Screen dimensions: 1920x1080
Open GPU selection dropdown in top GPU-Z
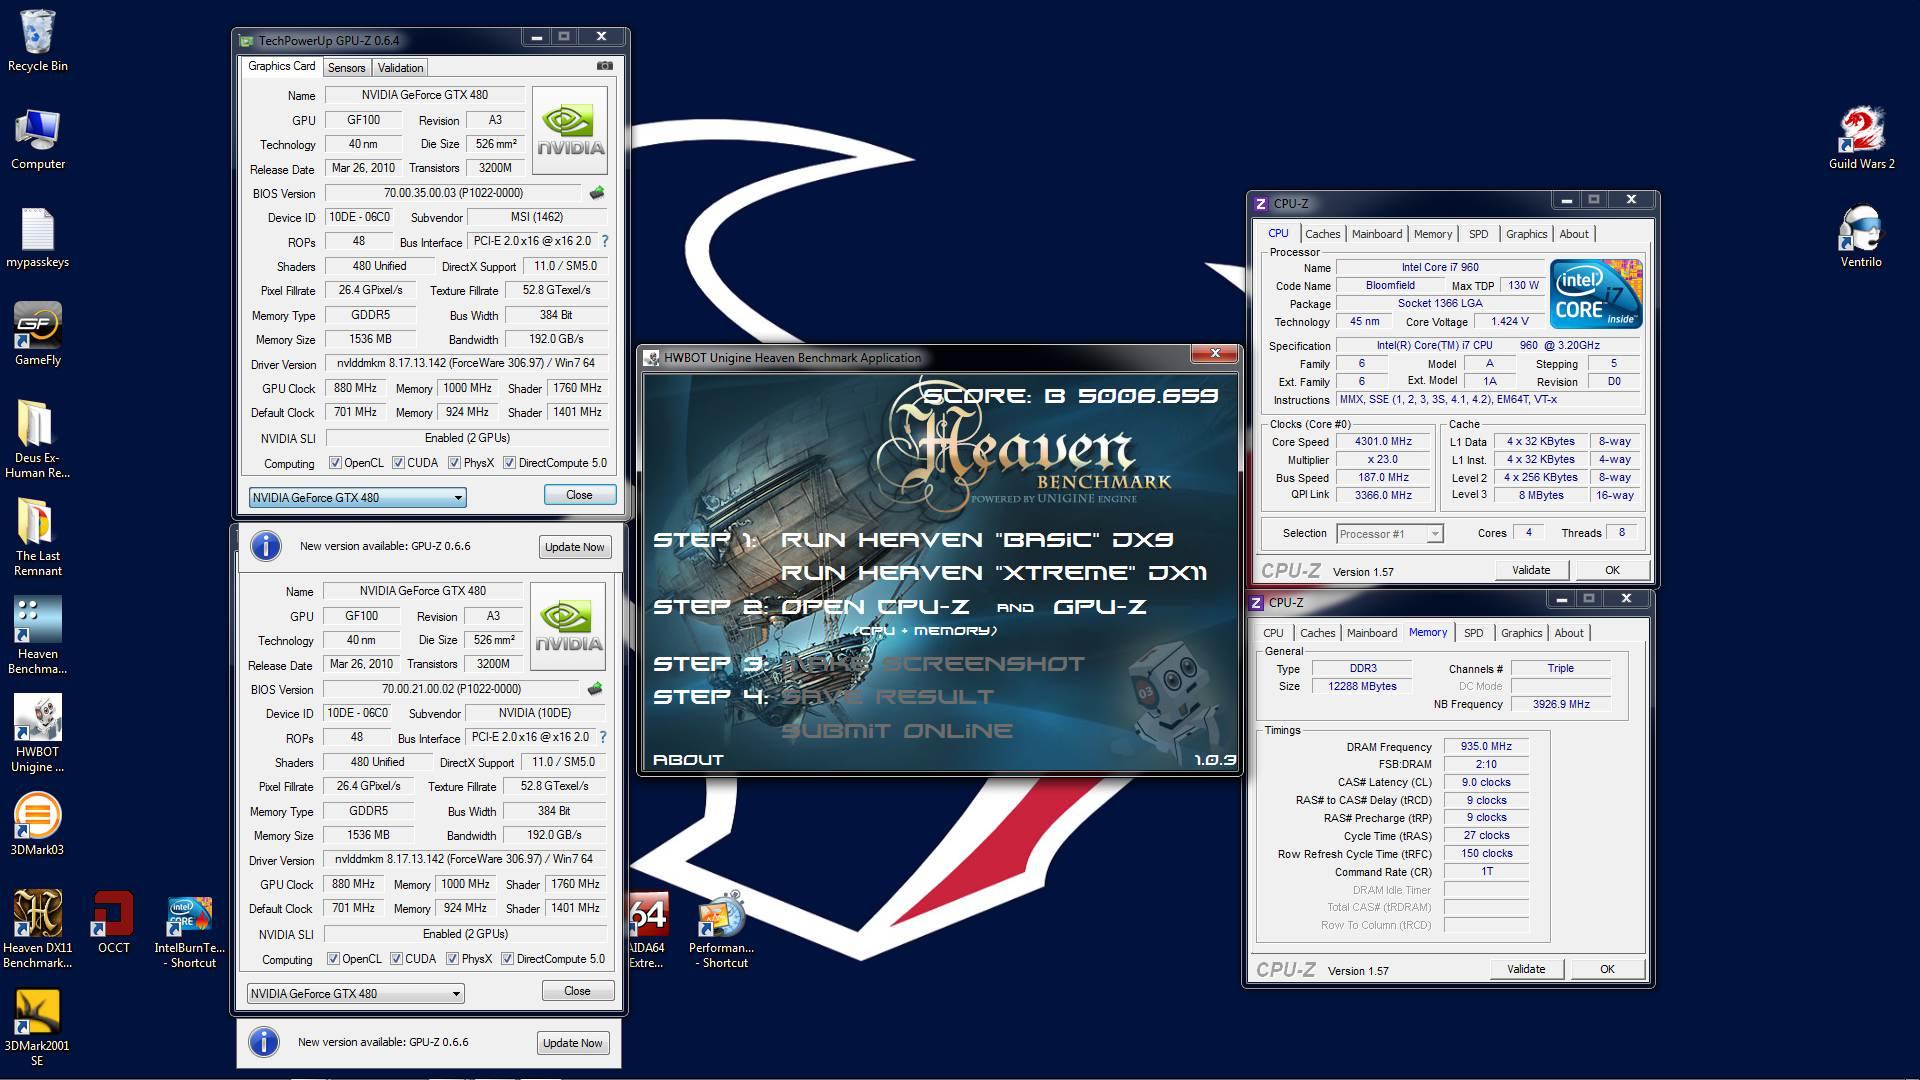357,497
